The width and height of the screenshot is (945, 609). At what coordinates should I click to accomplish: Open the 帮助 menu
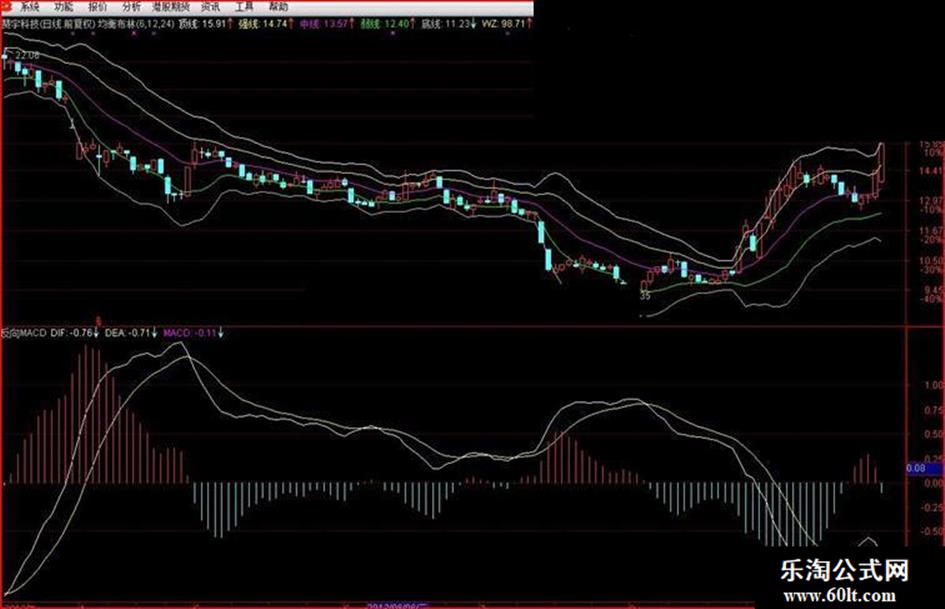[278, 7]
